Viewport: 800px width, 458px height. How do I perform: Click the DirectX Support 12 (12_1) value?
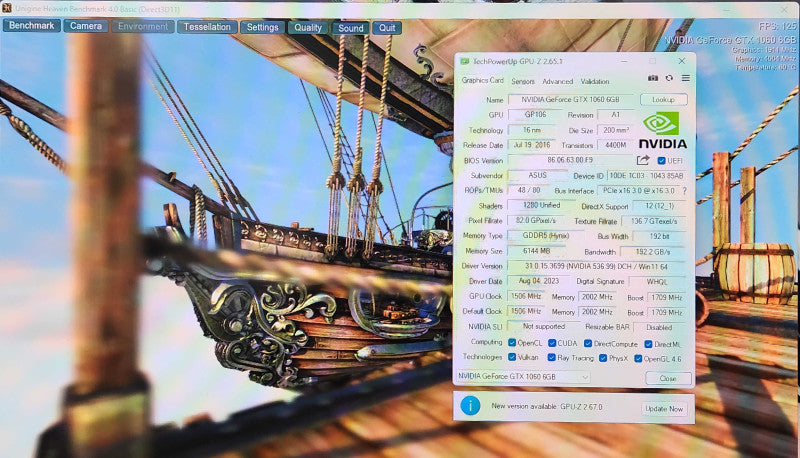(659, 206)
